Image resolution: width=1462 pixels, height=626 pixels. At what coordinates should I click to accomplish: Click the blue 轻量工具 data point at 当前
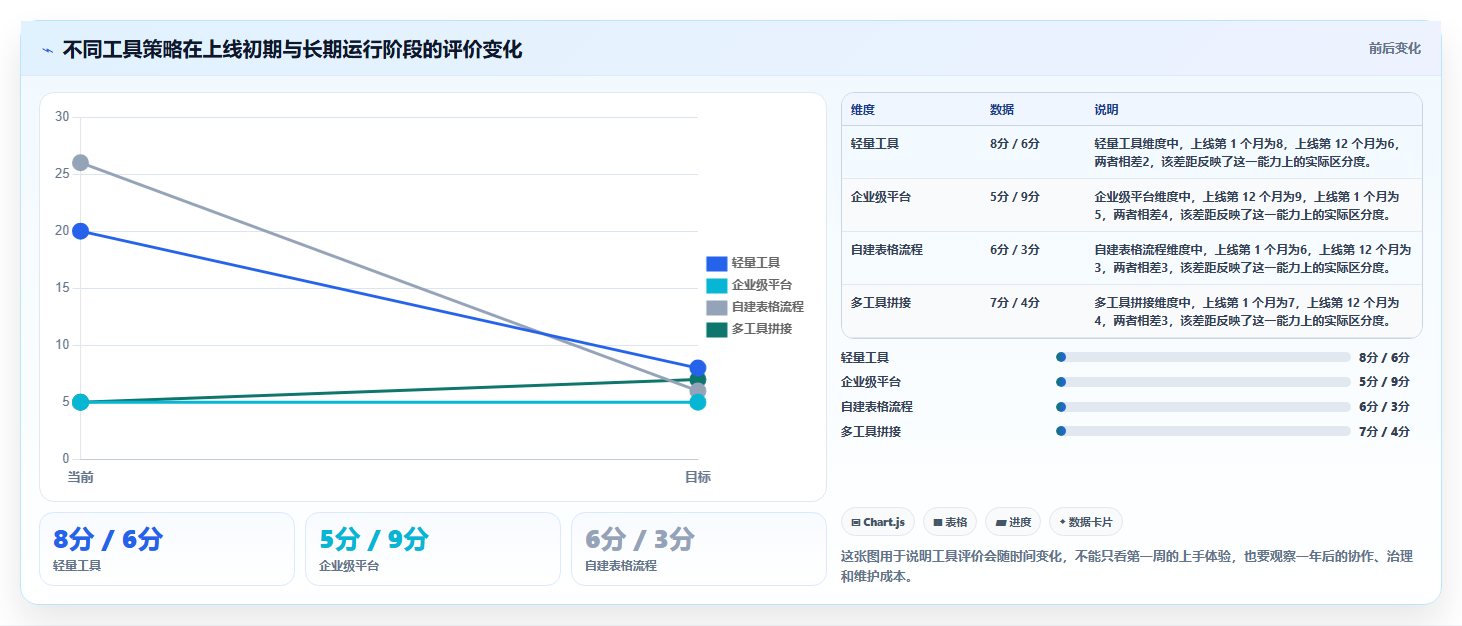[x=81, y=231]
